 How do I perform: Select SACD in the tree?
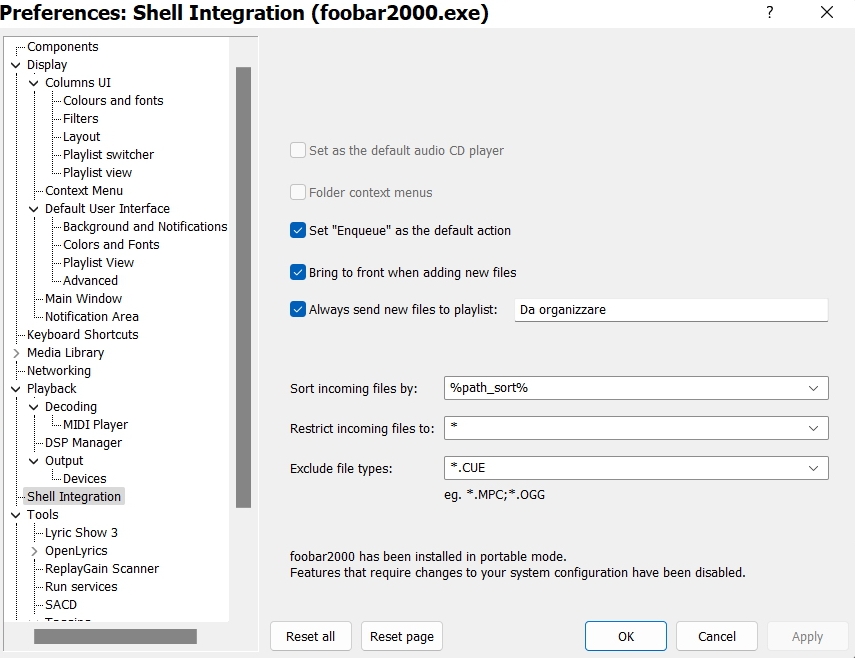[x=61, y=605]
